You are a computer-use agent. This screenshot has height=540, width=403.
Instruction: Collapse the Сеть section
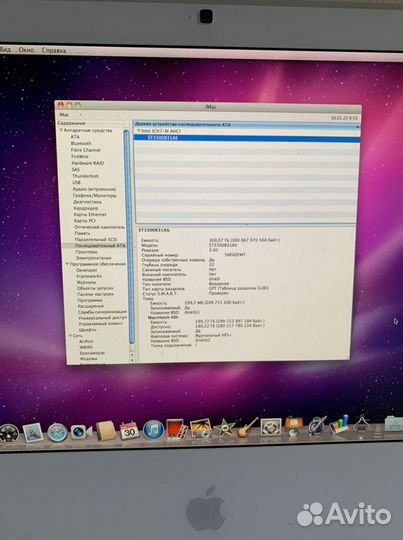tap(70, 335)
